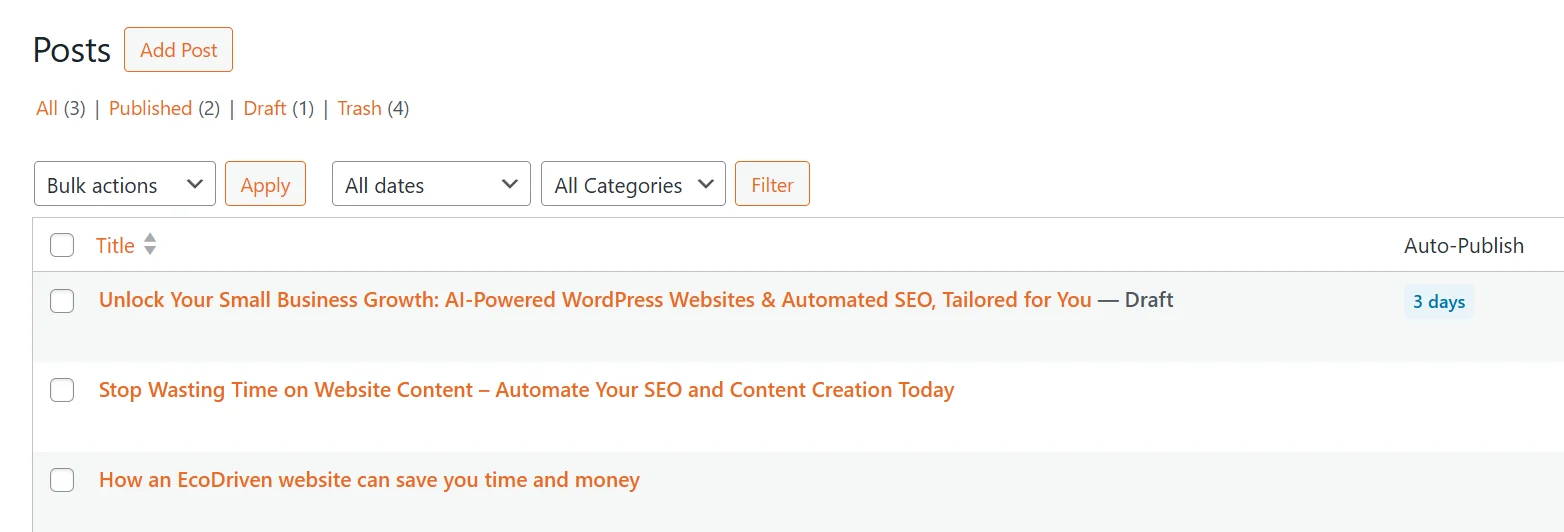Open the Trash posts view
Viewport: 1564px width, 532px height.
pos(359,108)
